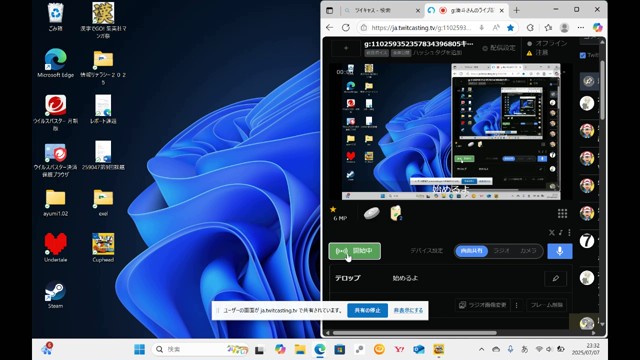
Task: Click the green broadcasting button
Action: click(355, 251)
